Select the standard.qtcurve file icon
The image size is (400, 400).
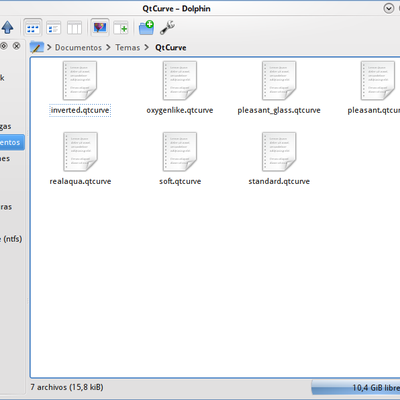pos(279,152)
